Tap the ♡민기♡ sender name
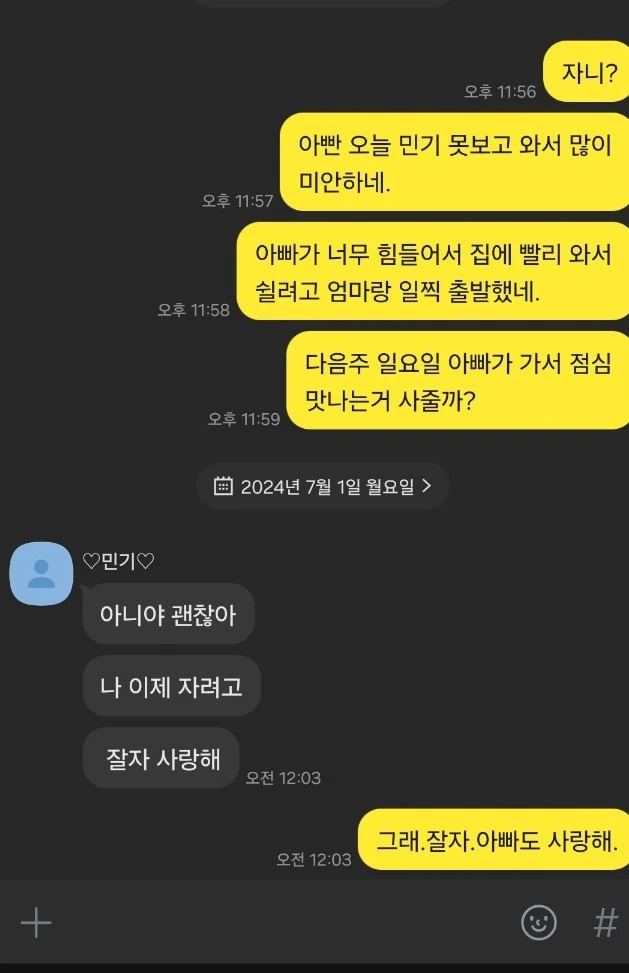The height and width of the screenshot is (973, 629). pyautogui.click(x=118, y=562)
